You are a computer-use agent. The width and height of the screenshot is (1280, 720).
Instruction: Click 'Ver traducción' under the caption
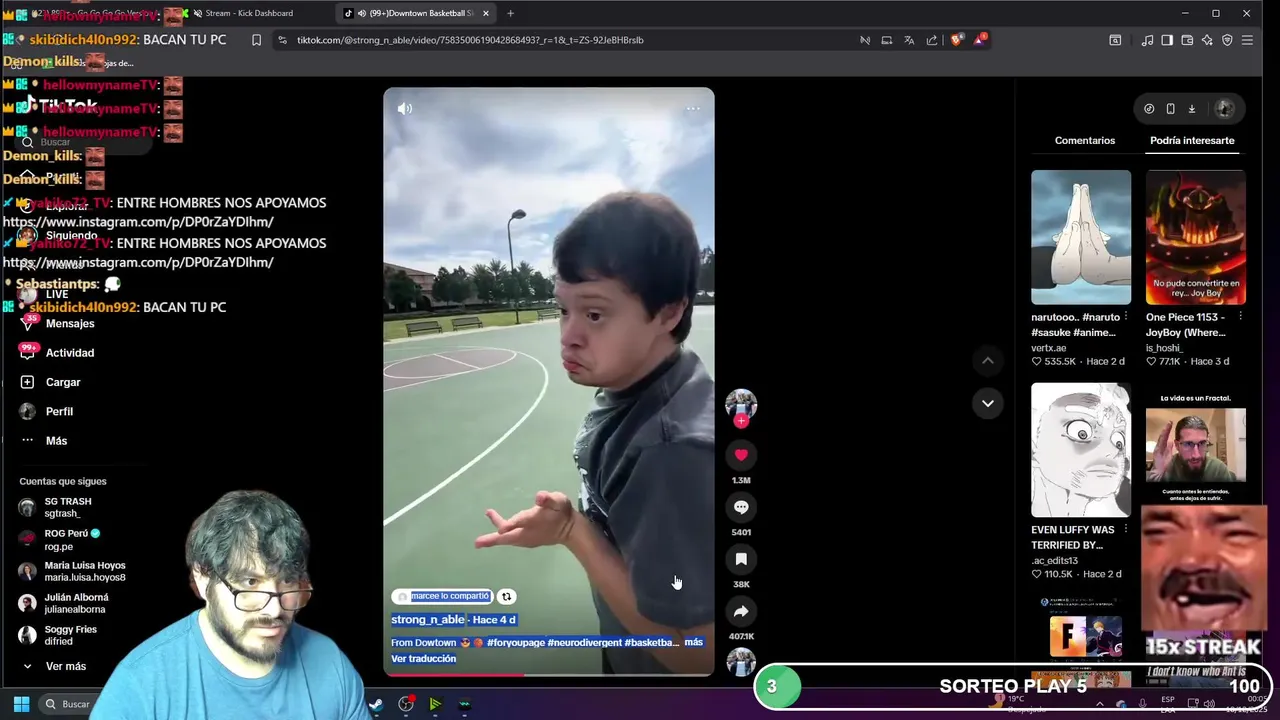424,658
